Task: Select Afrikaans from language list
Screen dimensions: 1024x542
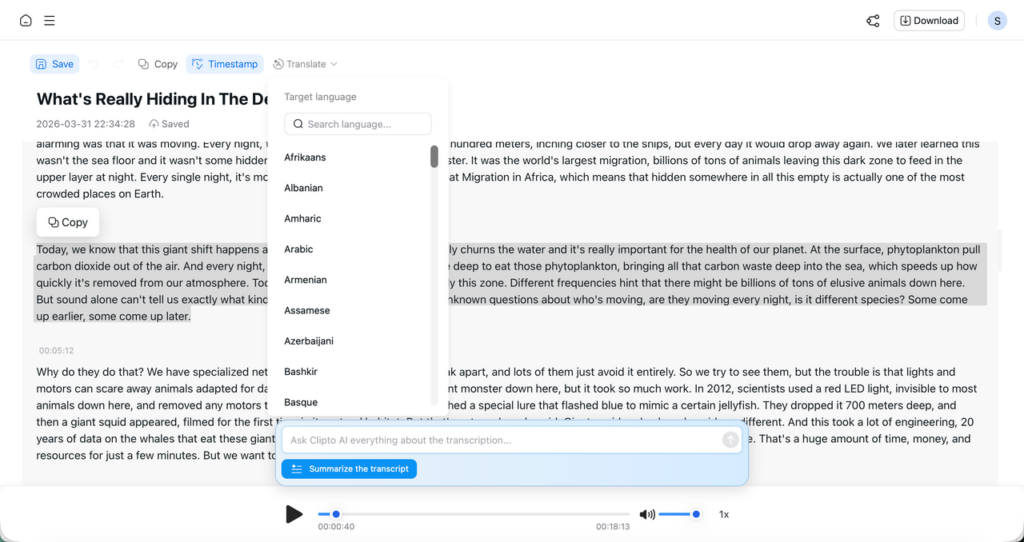Action: pyautogui.click(x=305, y=157)
